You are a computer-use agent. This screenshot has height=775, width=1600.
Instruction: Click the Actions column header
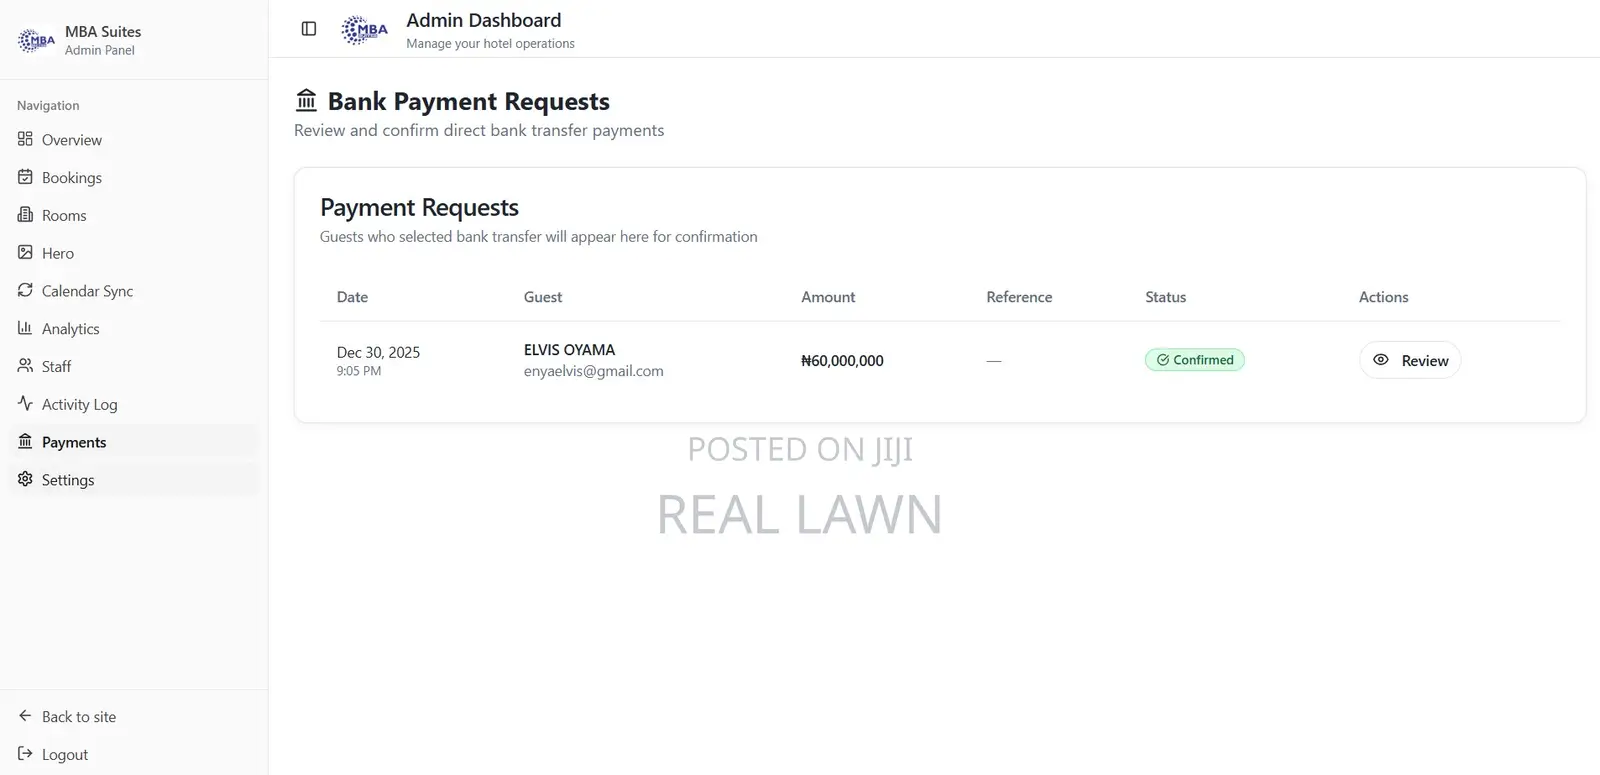tap(1383, 297)
